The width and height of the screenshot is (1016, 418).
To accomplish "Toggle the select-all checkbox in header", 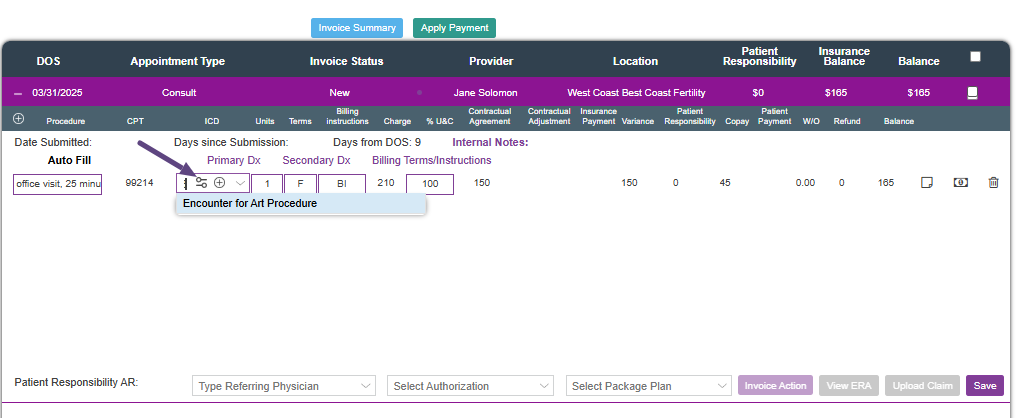I will pos(975,57).
